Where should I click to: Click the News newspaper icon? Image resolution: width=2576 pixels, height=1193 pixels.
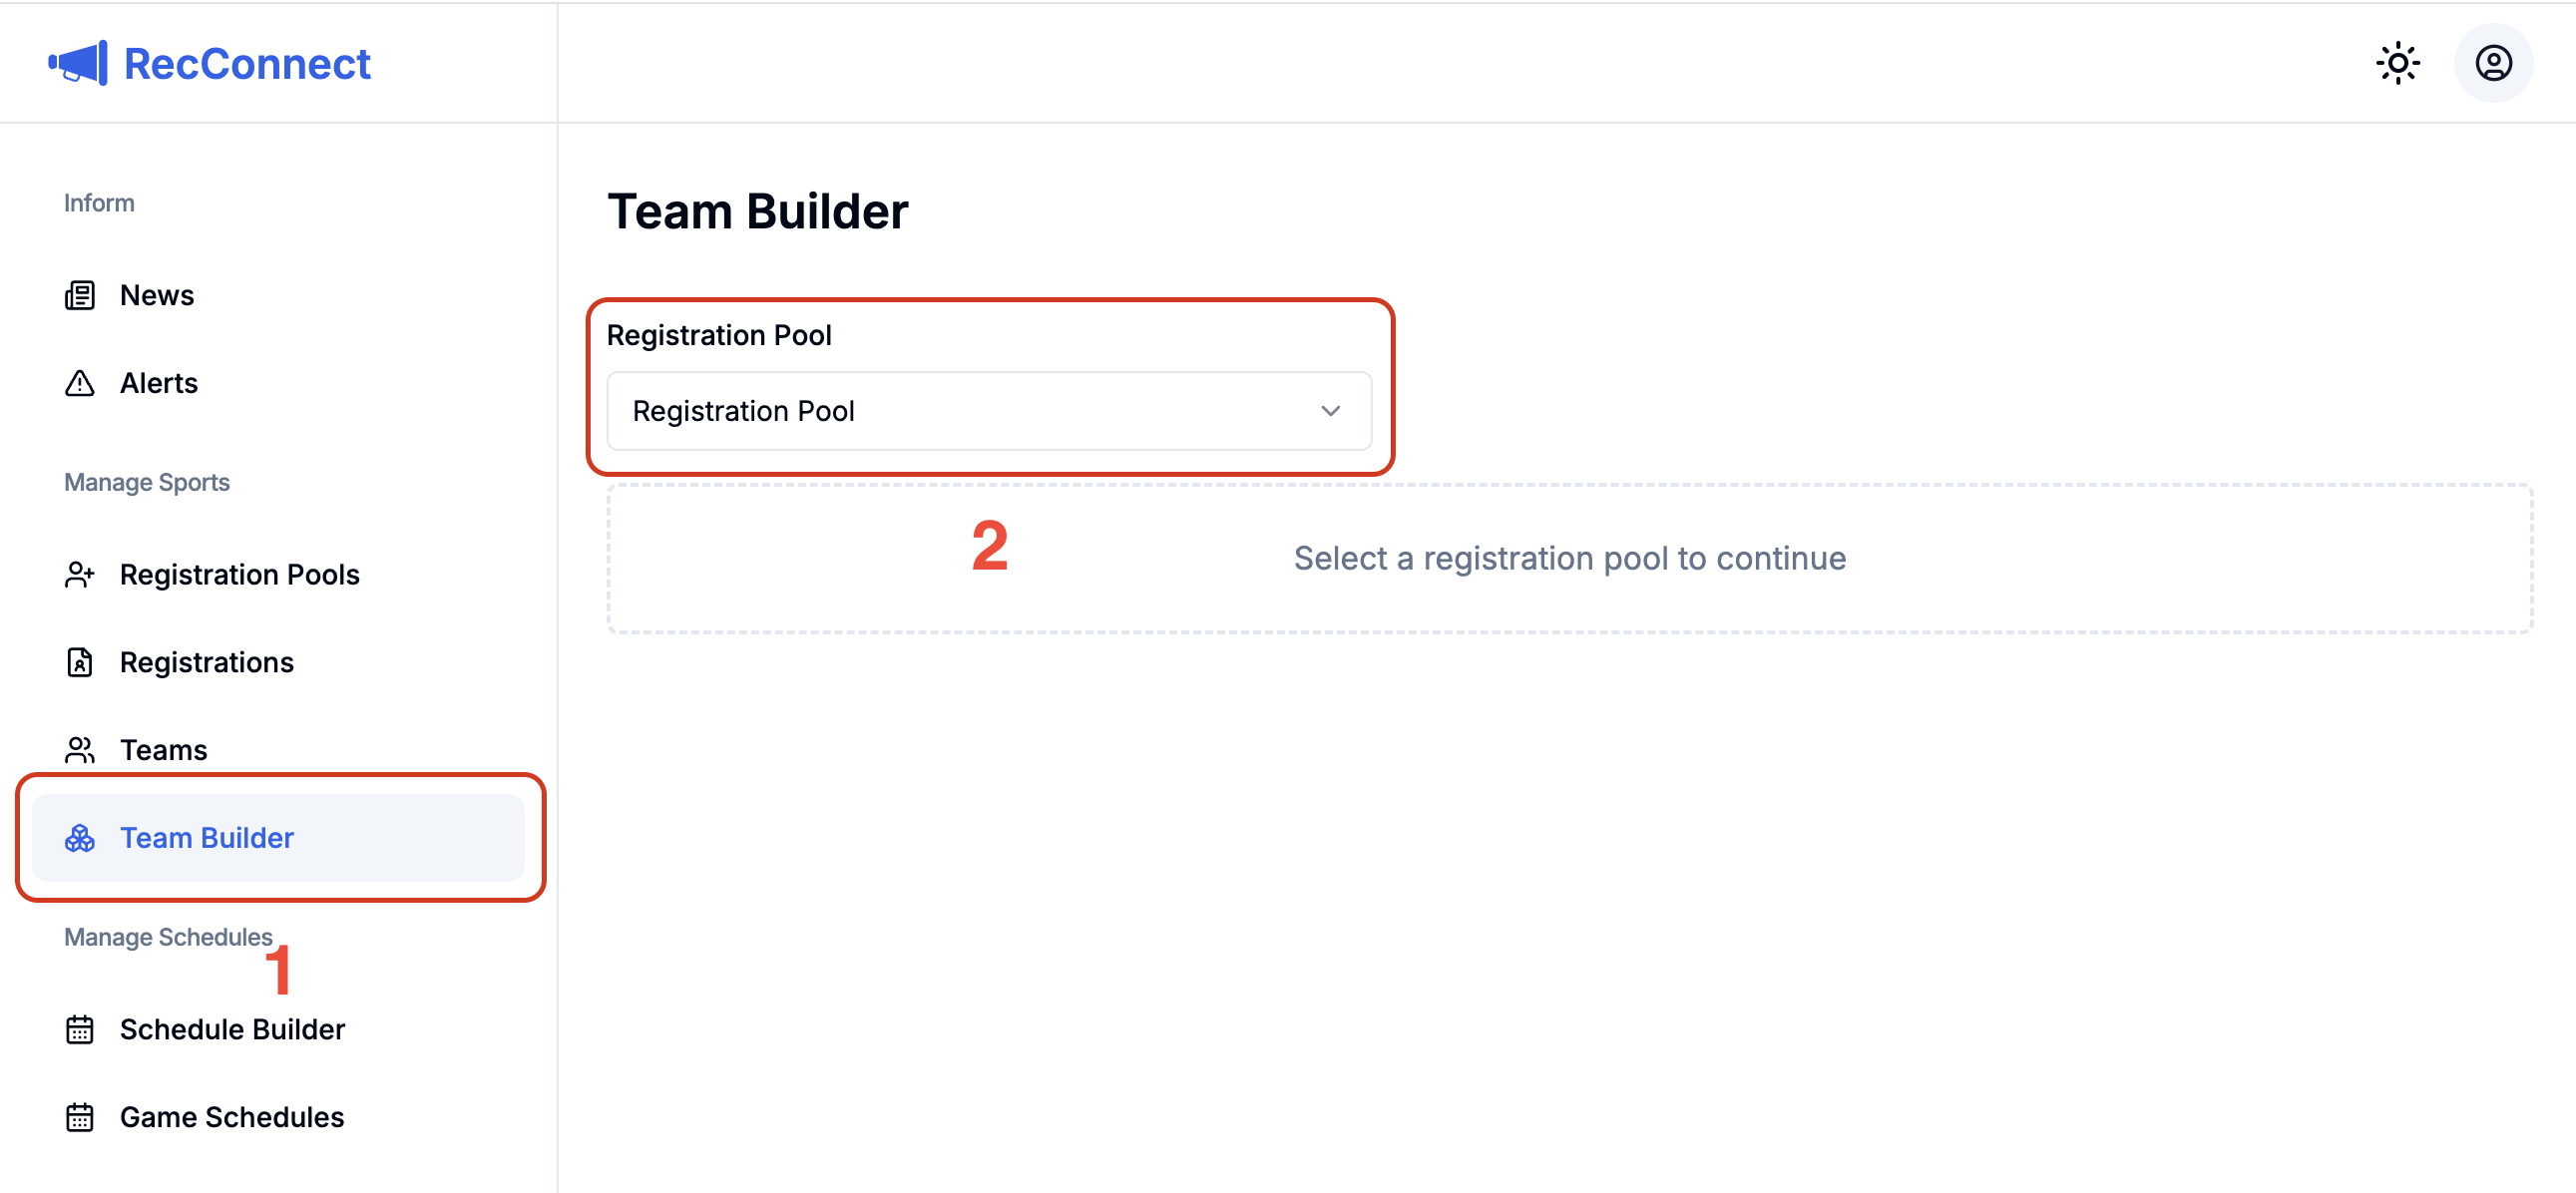coord(80,295)
